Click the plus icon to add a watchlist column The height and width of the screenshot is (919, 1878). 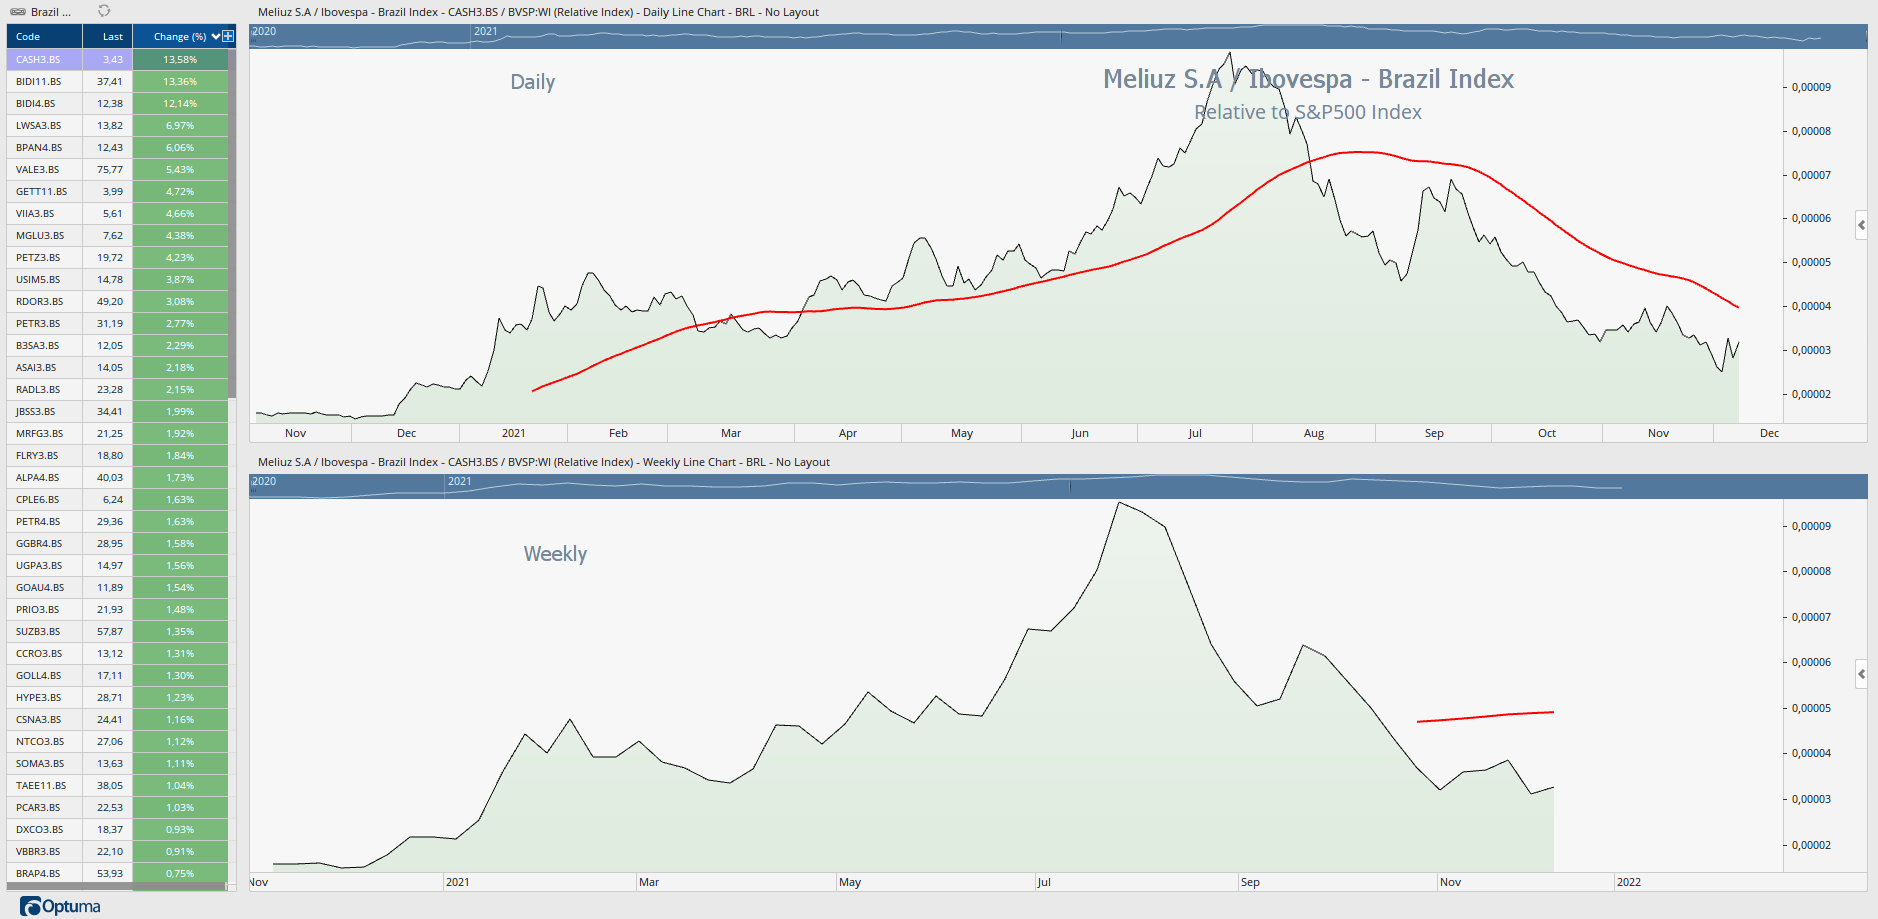227,36
